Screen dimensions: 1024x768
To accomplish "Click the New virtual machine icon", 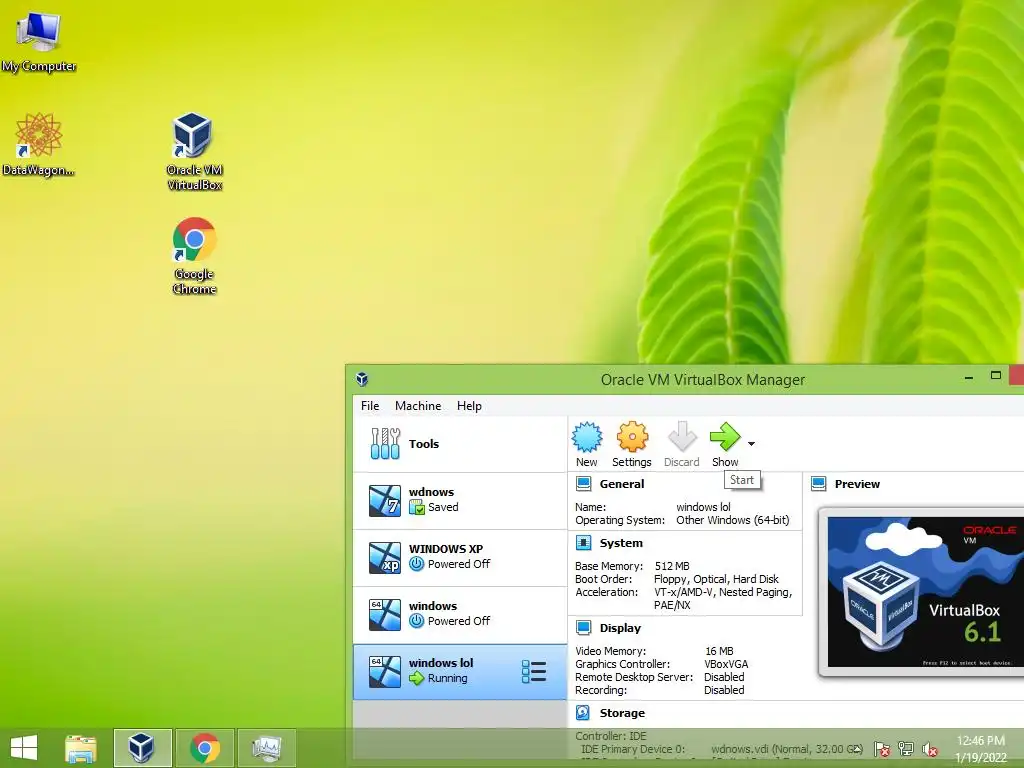I will pos(586,437).
